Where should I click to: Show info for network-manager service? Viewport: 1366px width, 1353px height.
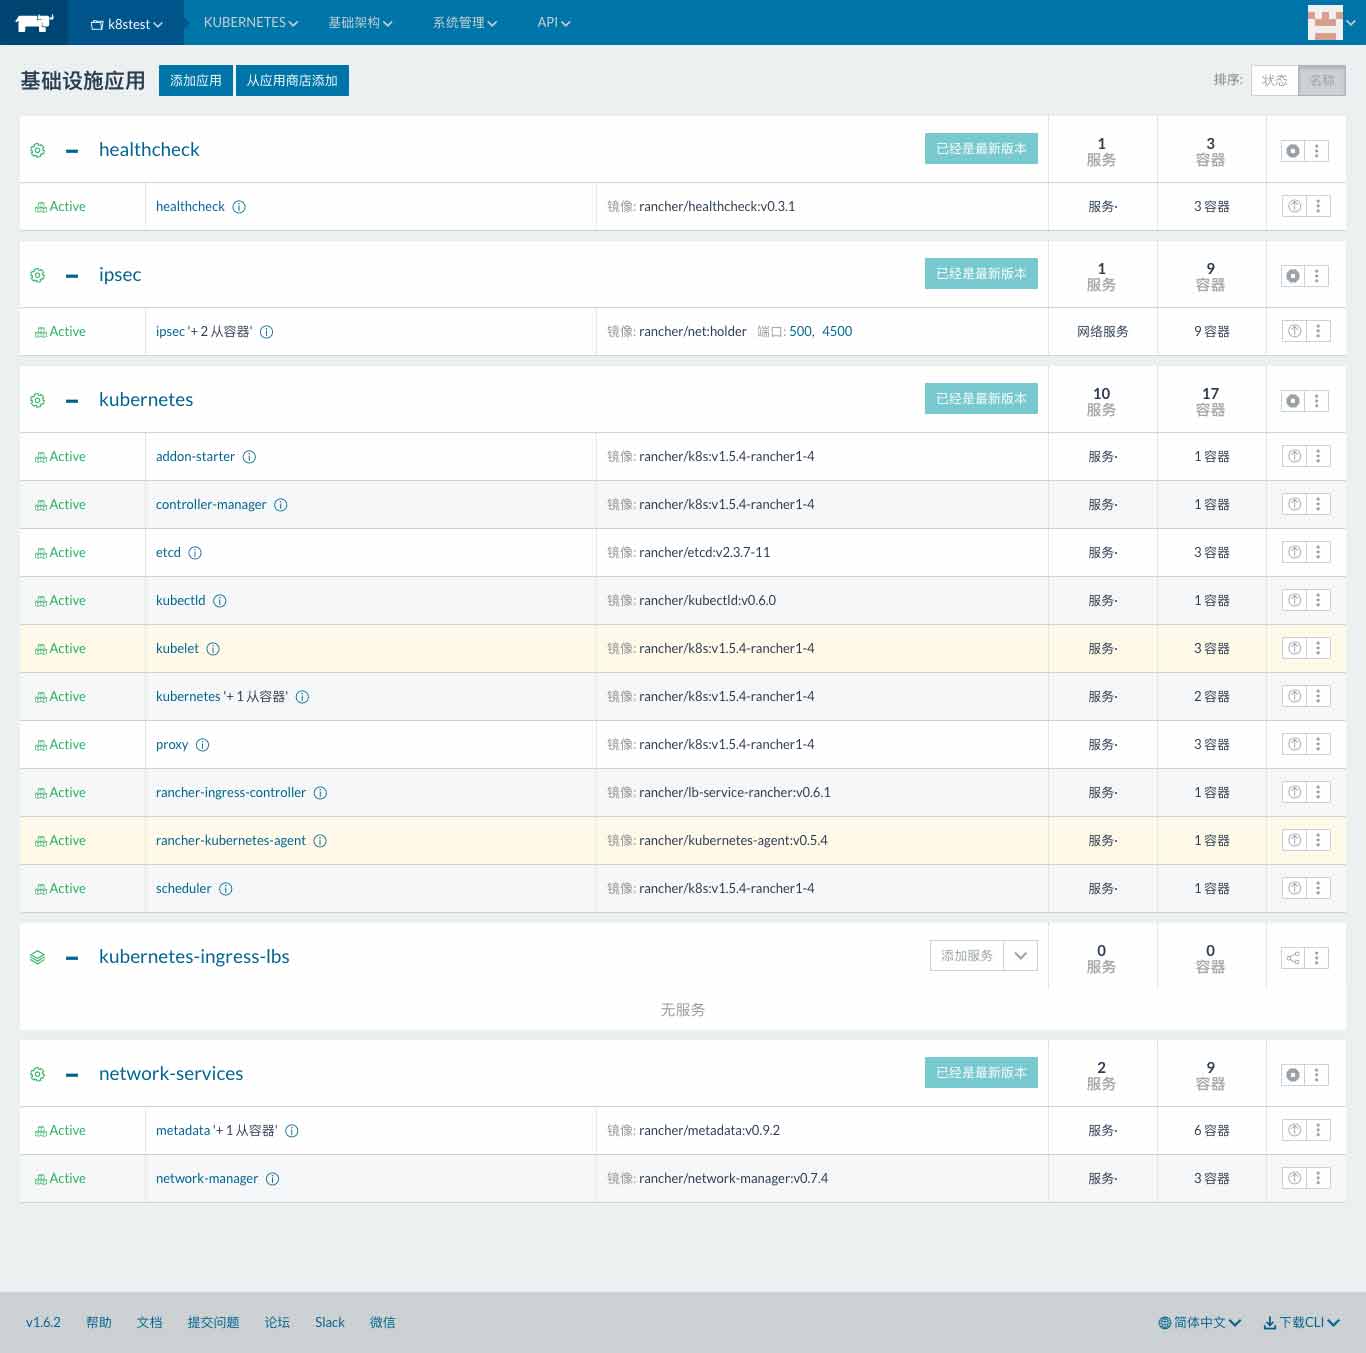(x=272, y=1179)
